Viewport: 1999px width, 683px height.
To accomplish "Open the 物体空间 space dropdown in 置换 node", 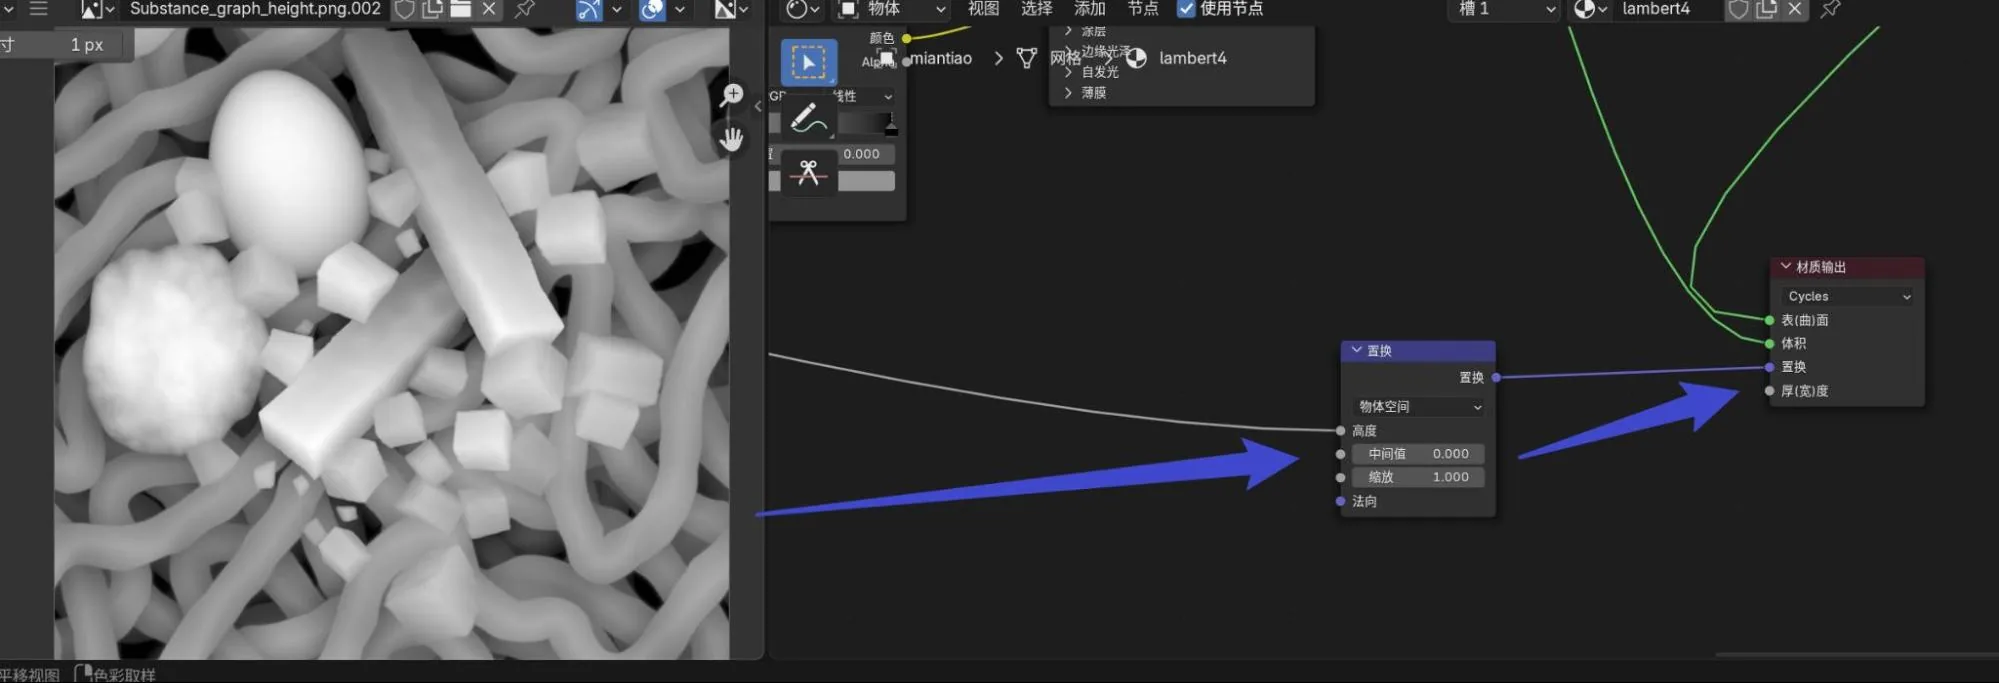I will click(x=1419, y=407).
